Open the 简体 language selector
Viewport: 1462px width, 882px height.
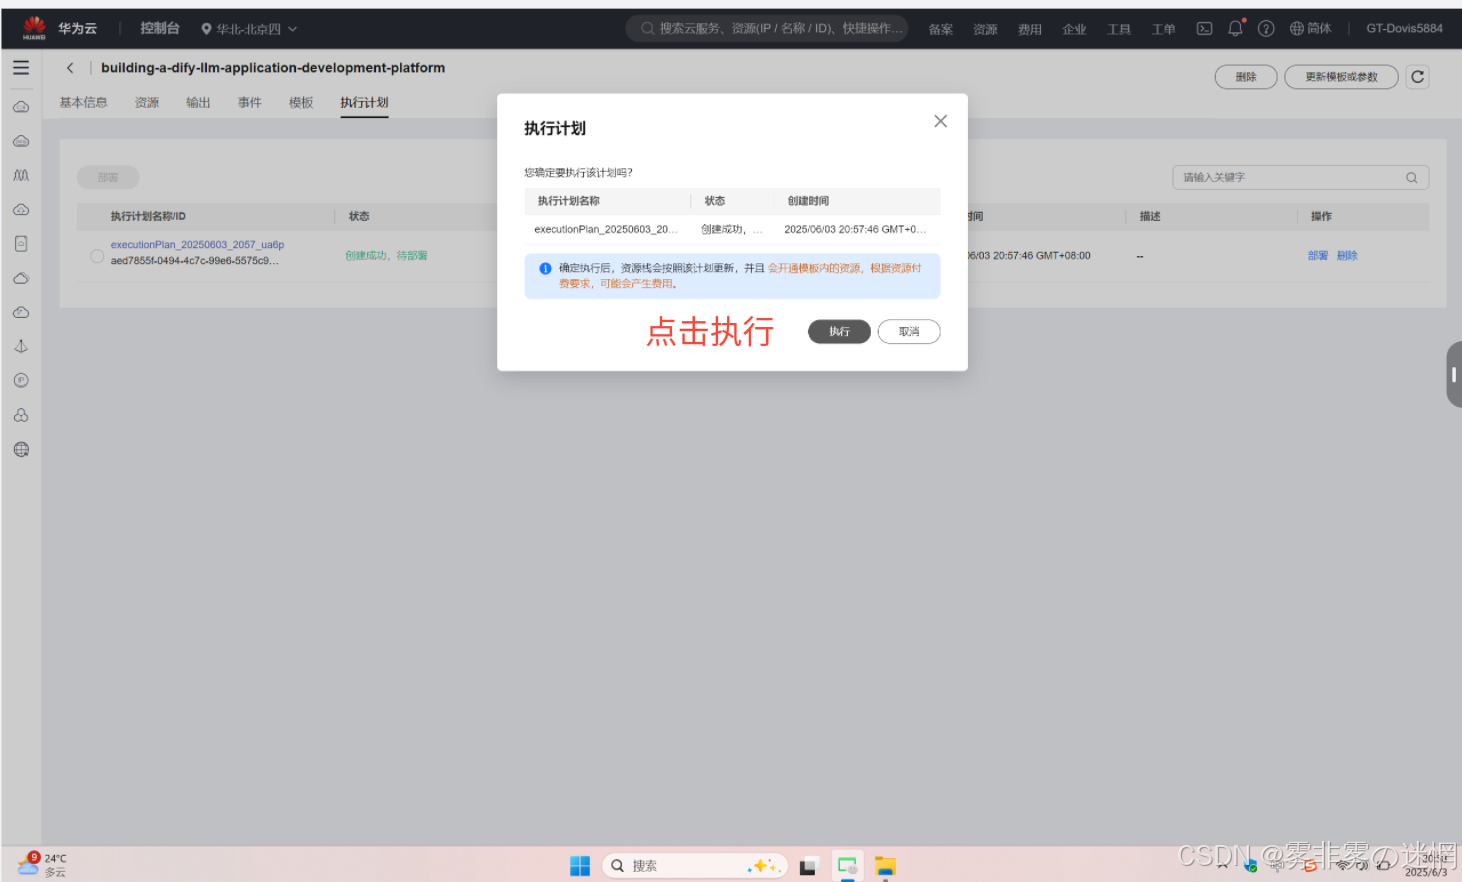point(1310,29)
